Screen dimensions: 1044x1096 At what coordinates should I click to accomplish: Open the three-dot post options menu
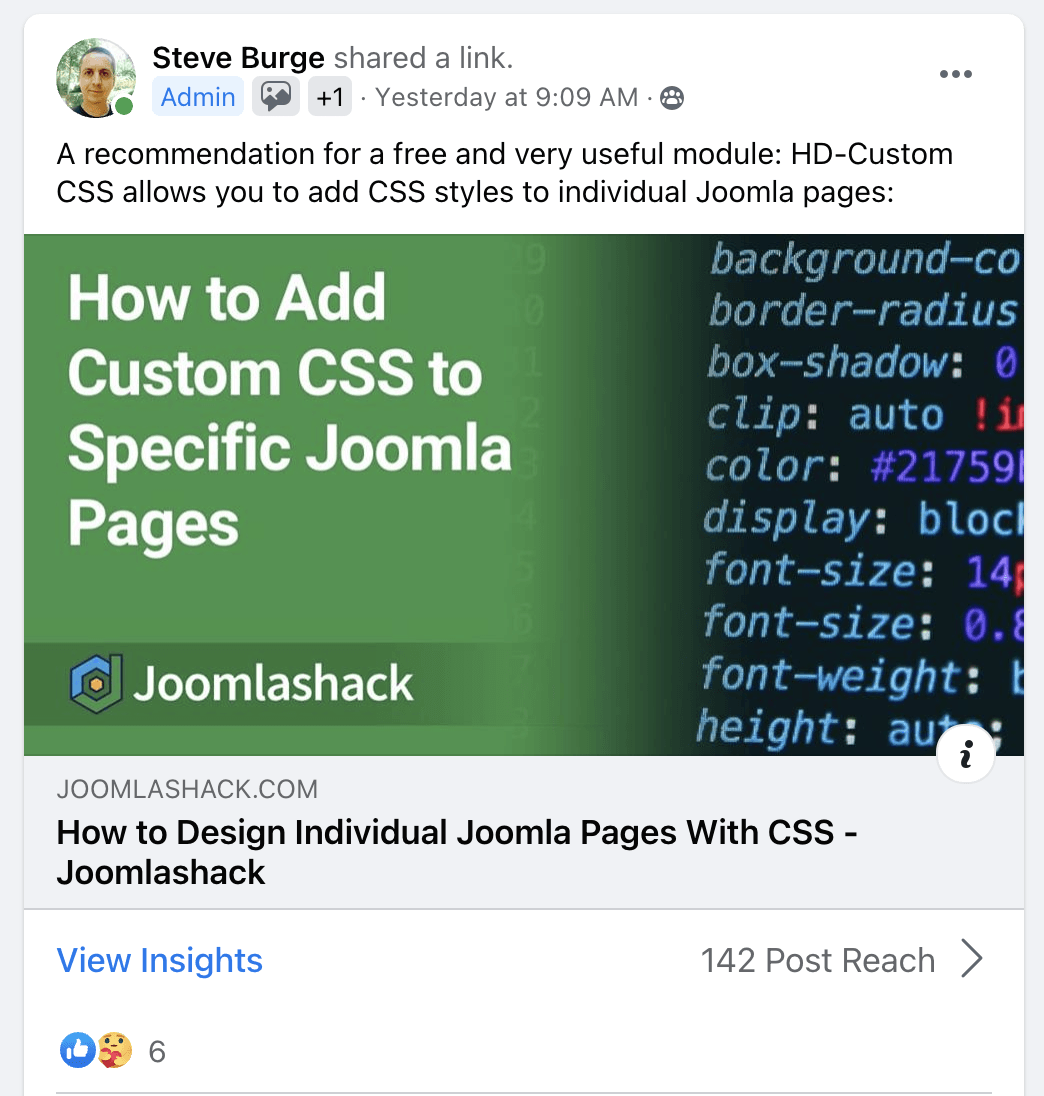[955, 74]
